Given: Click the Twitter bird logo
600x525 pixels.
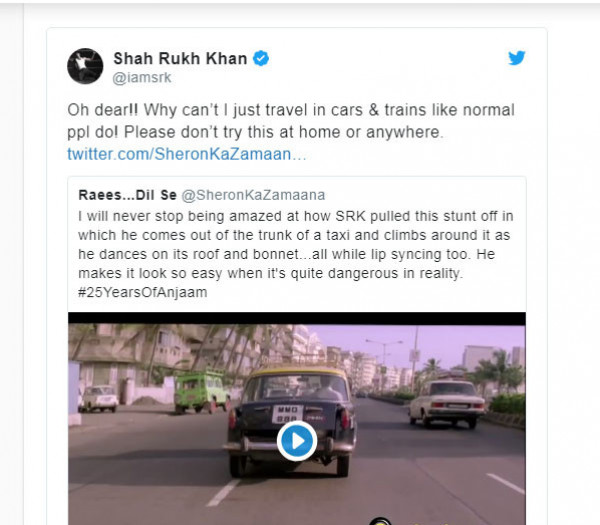Looking at the screenshot, I should click(x=516, y=58).
